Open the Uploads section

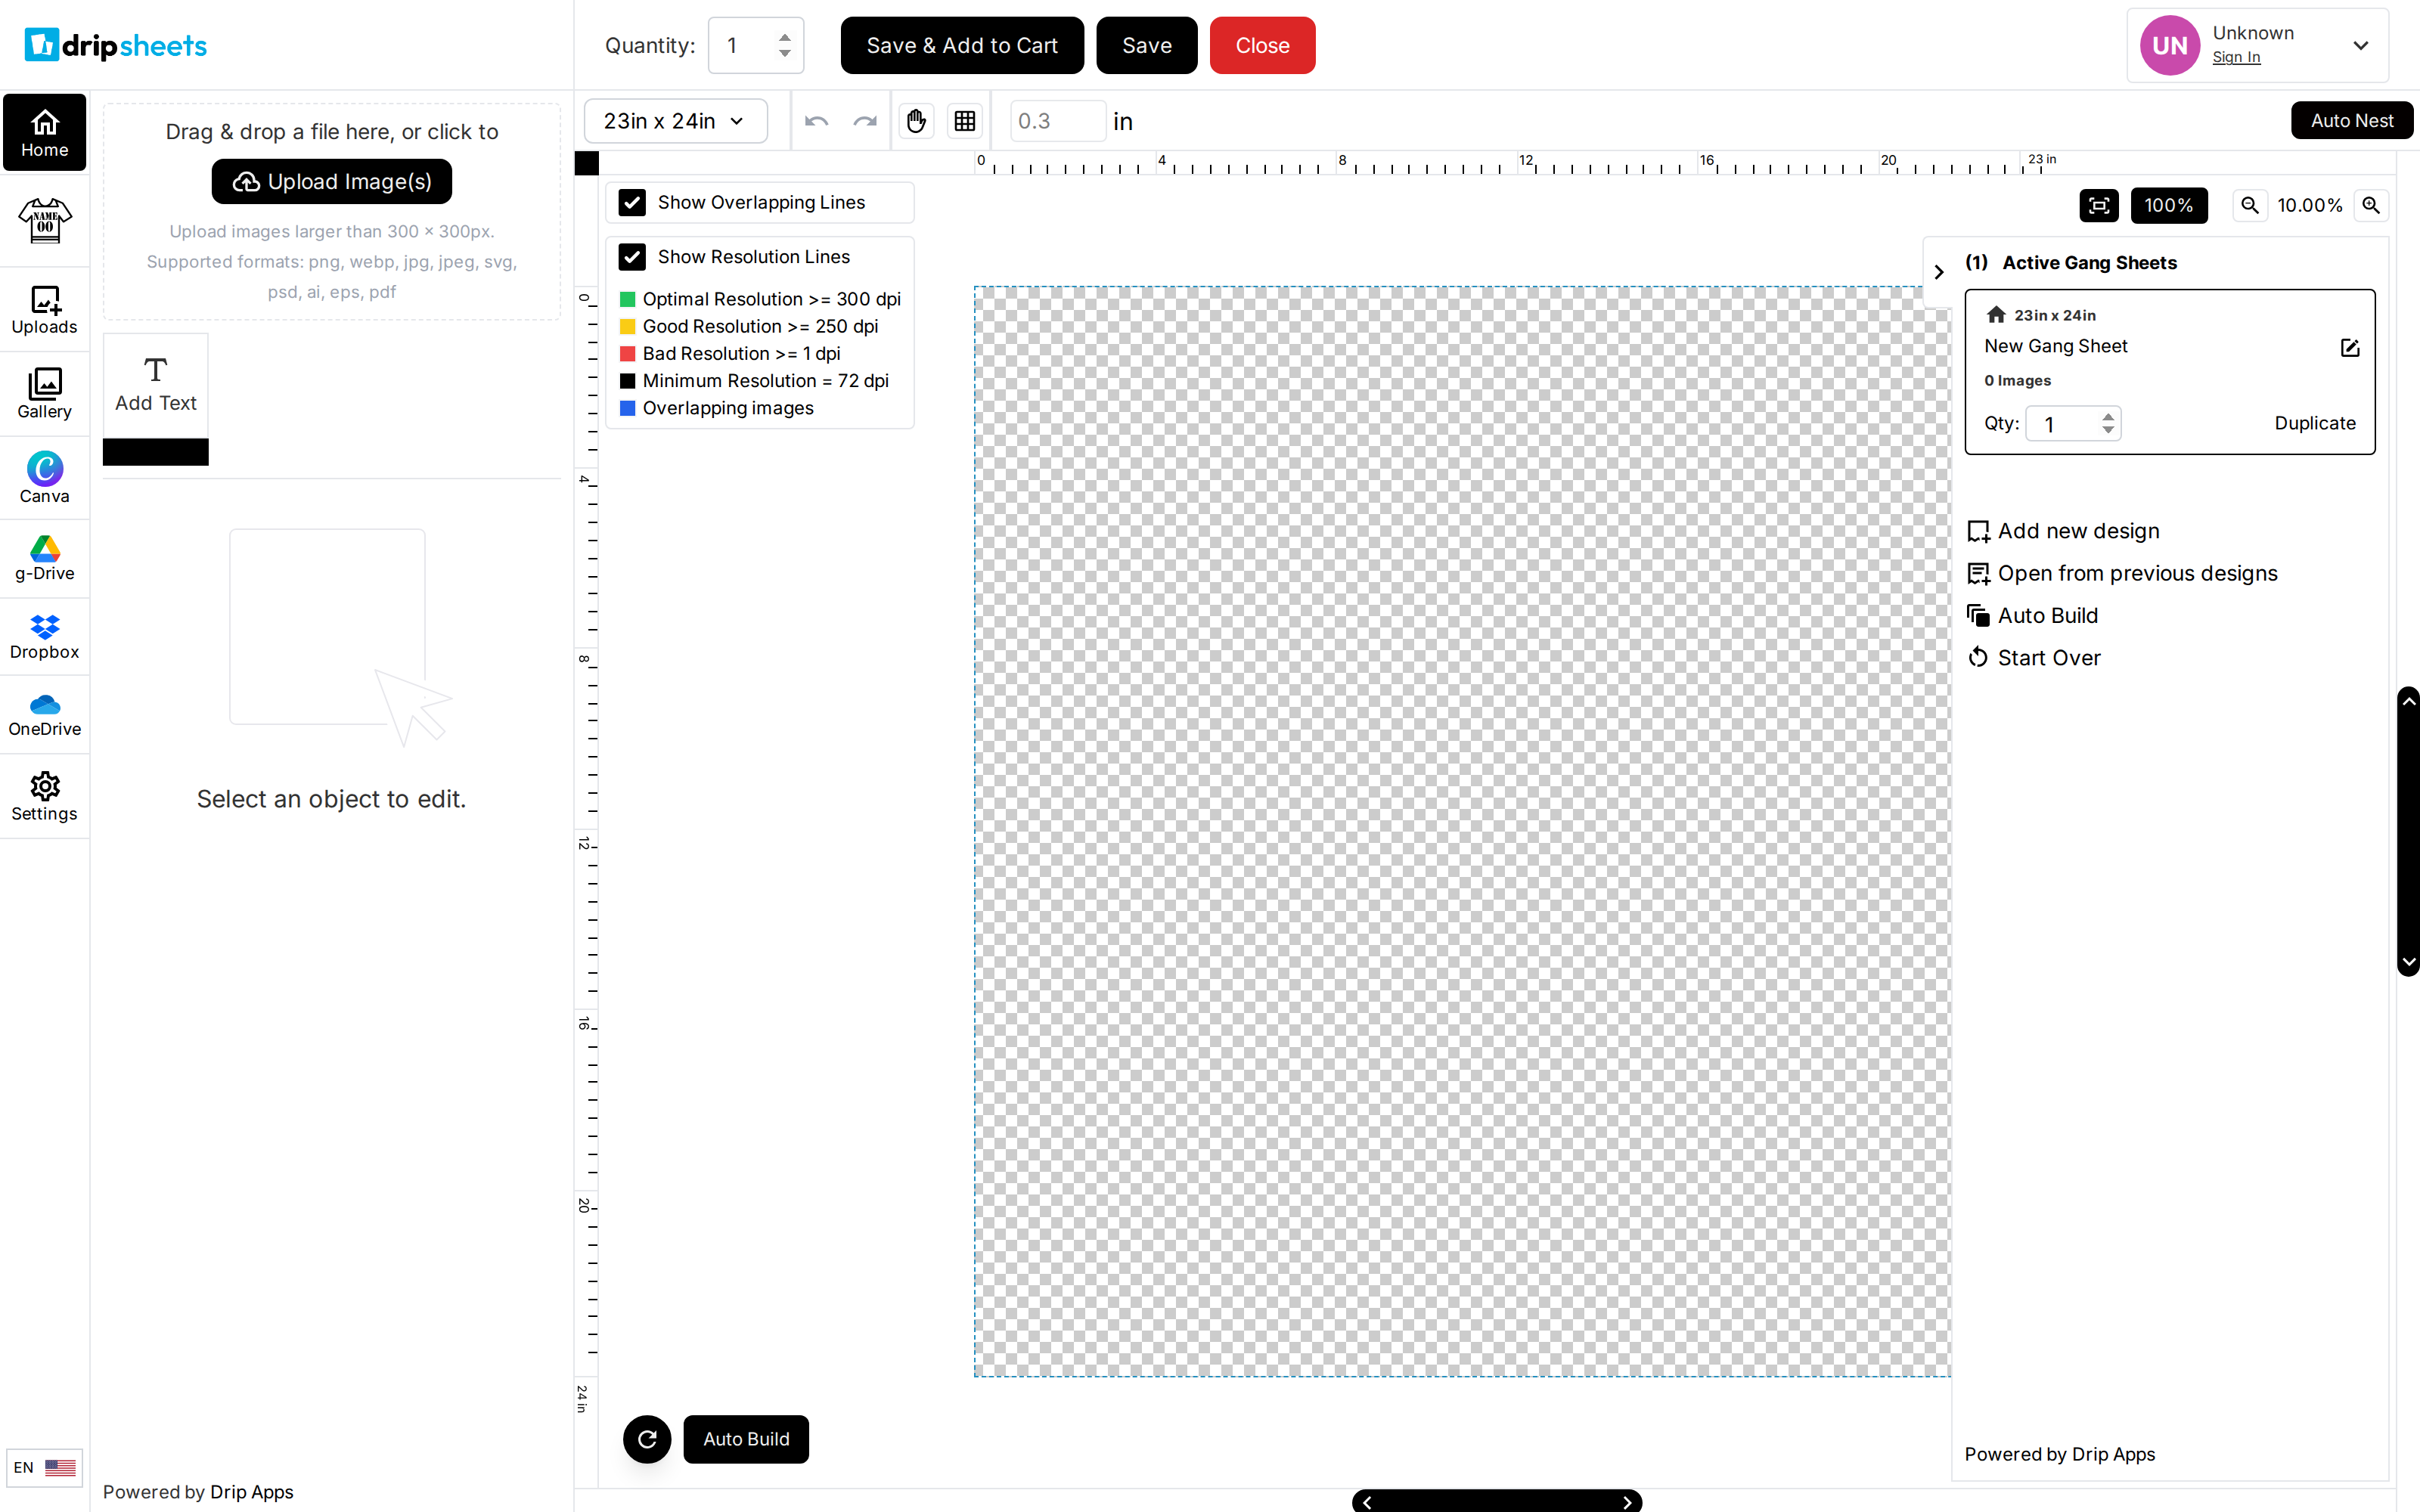click(45, 310)
